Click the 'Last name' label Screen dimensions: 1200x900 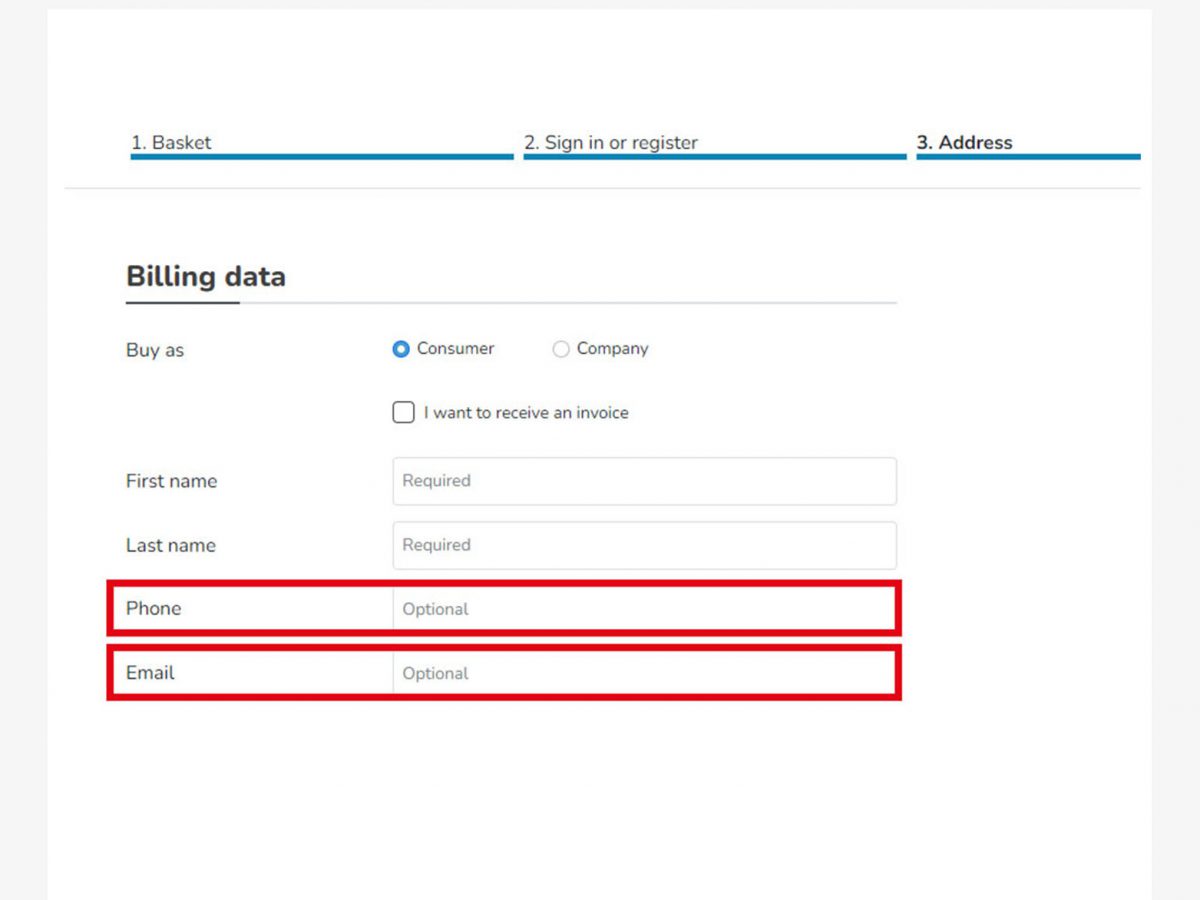171,545
